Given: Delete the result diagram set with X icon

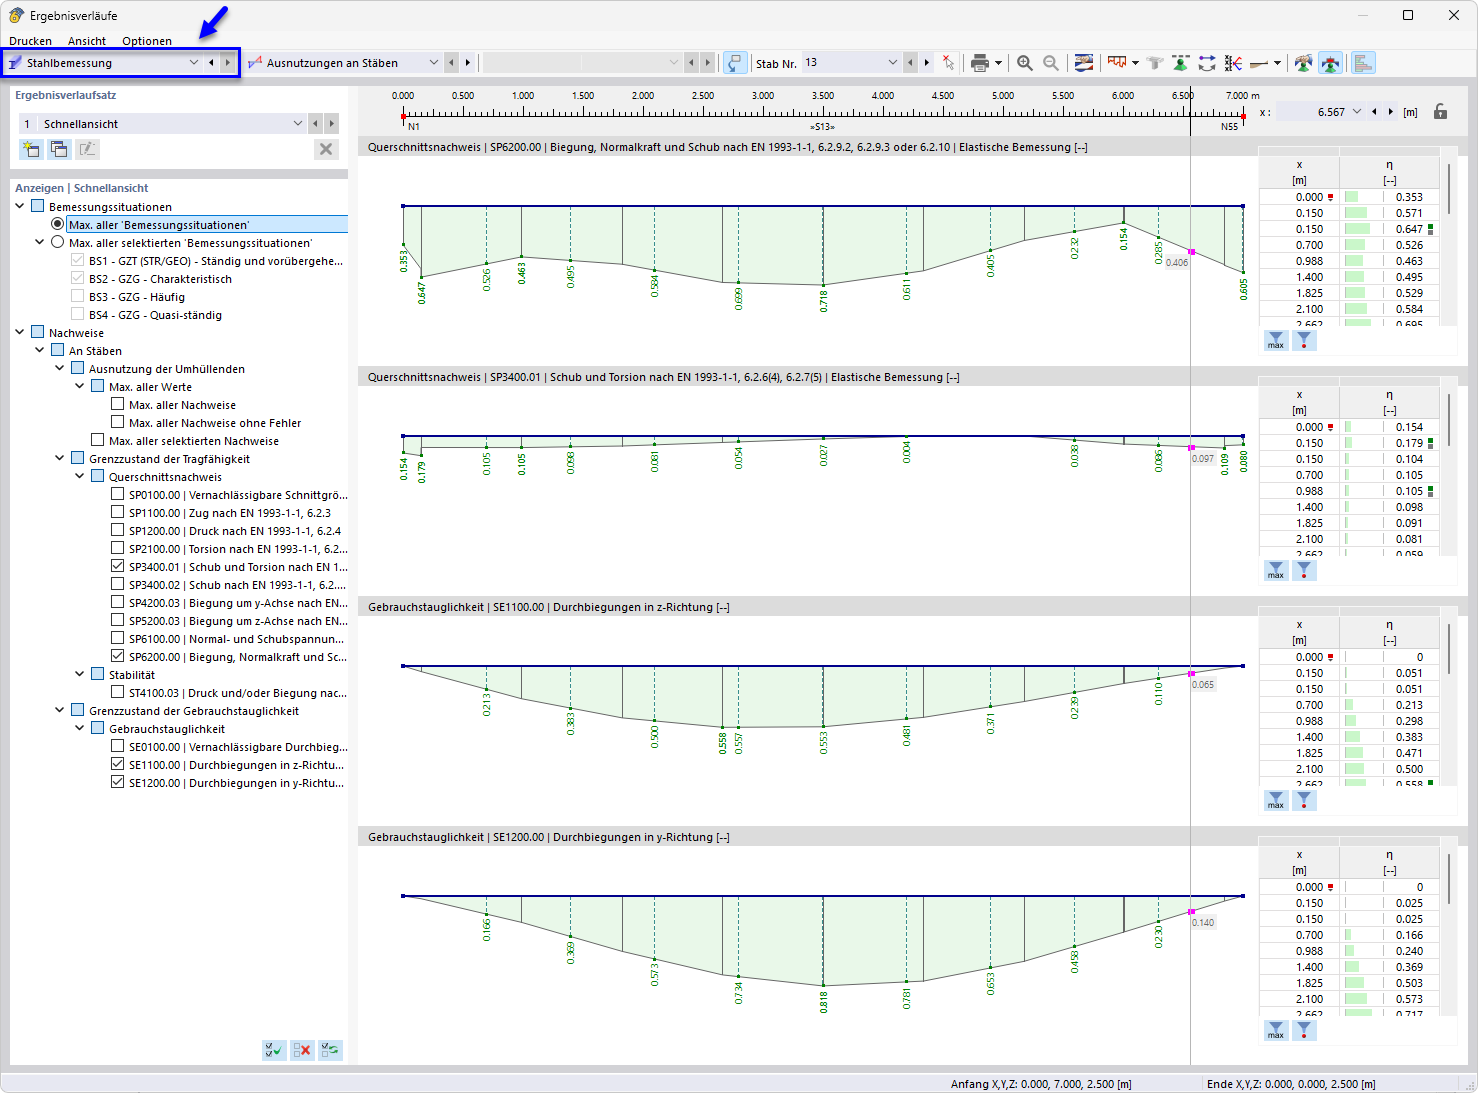Looking at the screenshot, I should [325, 149].
